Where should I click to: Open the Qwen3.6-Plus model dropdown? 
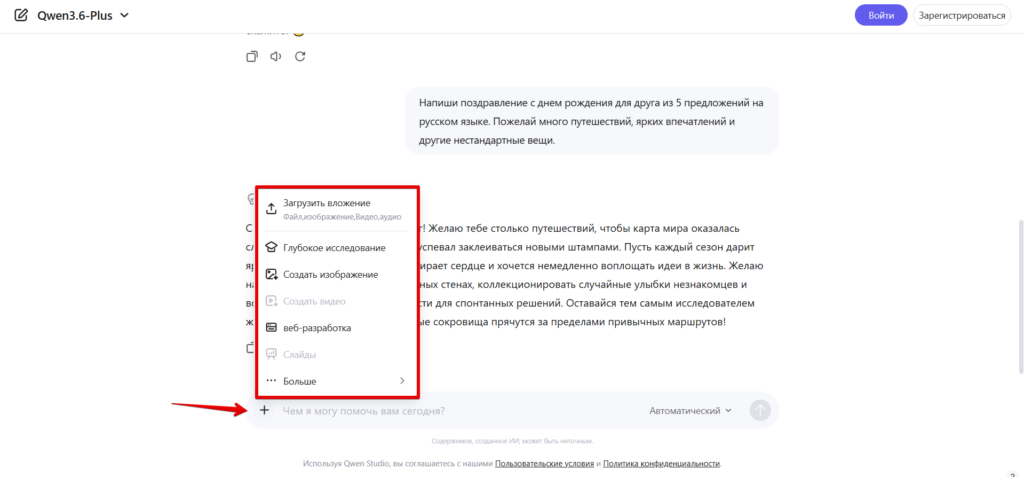83,14
